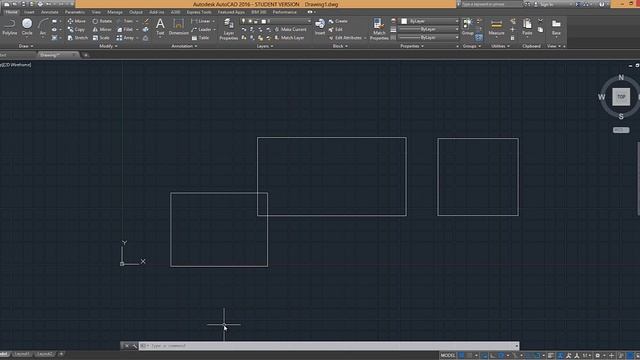Open the Express Tools ribbon tab
The width and height of the screenshot is (640, 360).
[x=199, y=12]
